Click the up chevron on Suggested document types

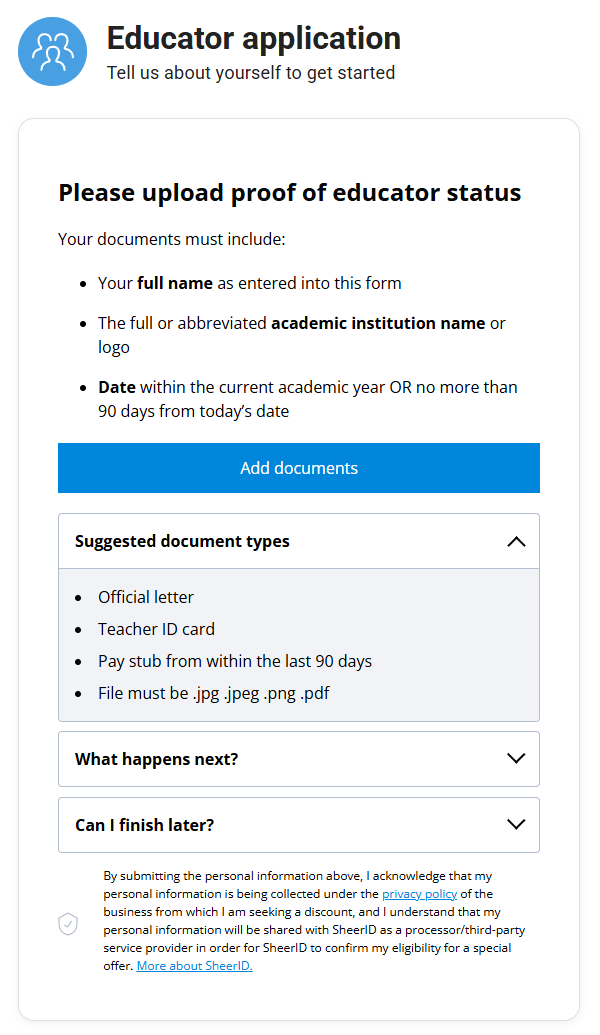(x=516, y=541)
